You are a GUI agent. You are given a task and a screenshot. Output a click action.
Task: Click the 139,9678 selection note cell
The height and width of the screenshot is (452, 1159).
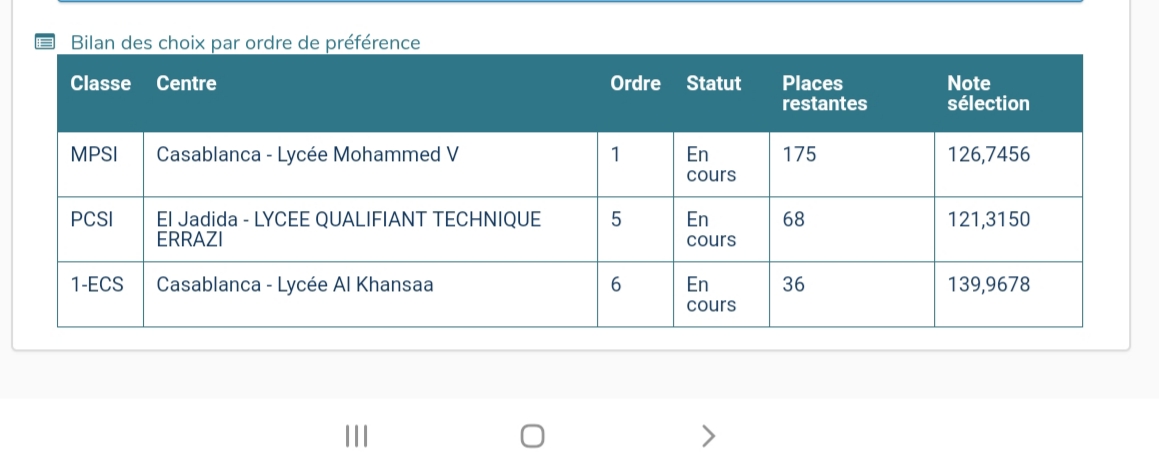click(x=1008, y=294)
